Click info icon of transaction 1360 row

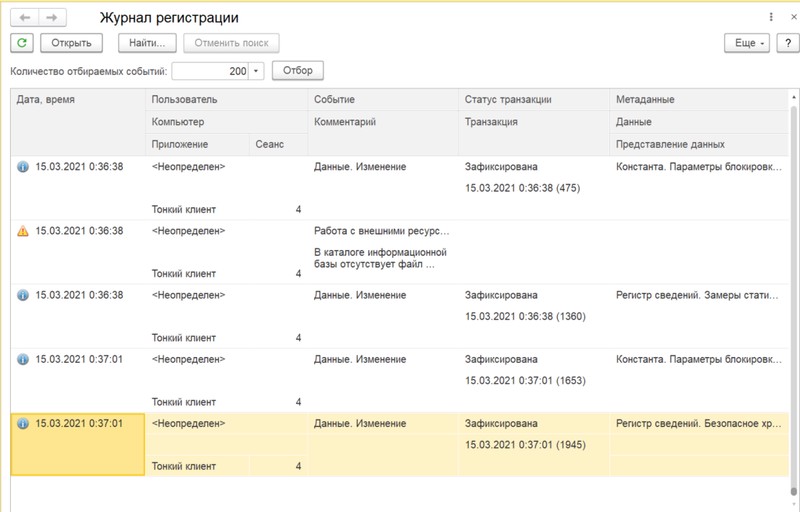click(23, 295)
